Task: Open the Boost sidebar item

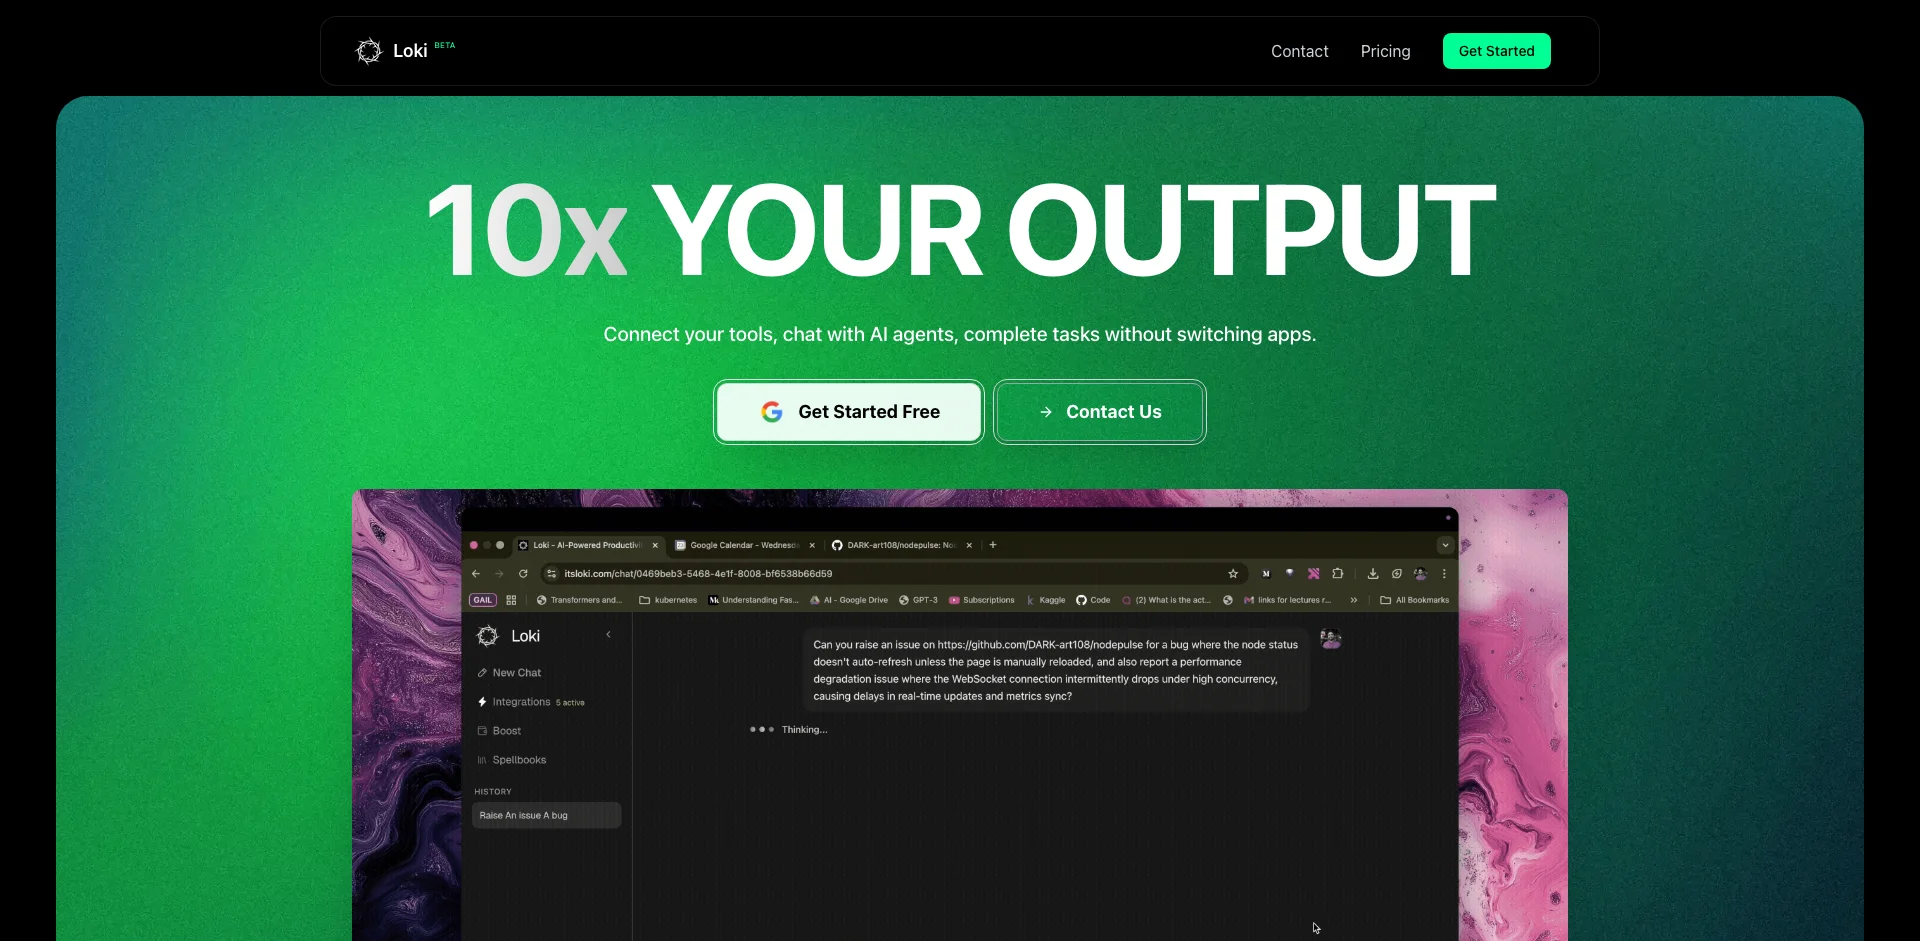Action: (x=506, y=731)
